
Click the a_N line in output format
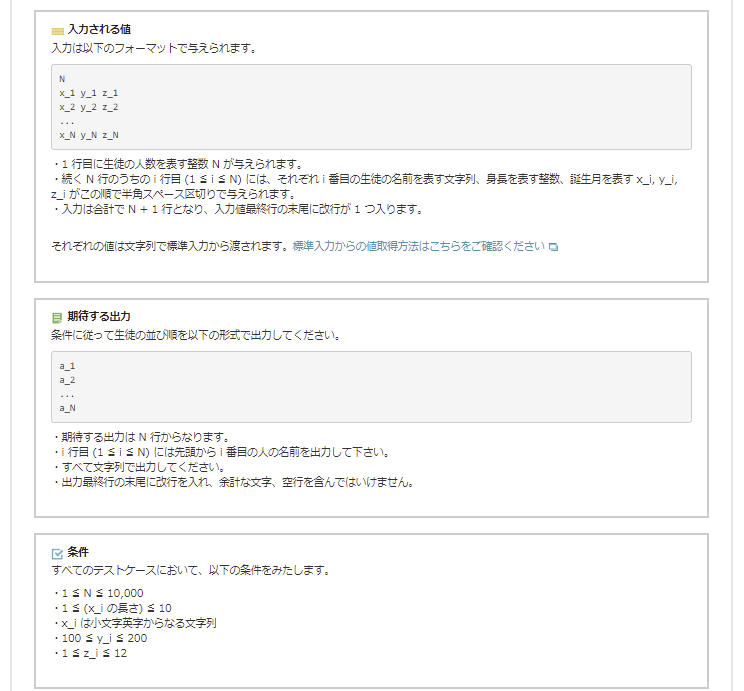(68, 408)
